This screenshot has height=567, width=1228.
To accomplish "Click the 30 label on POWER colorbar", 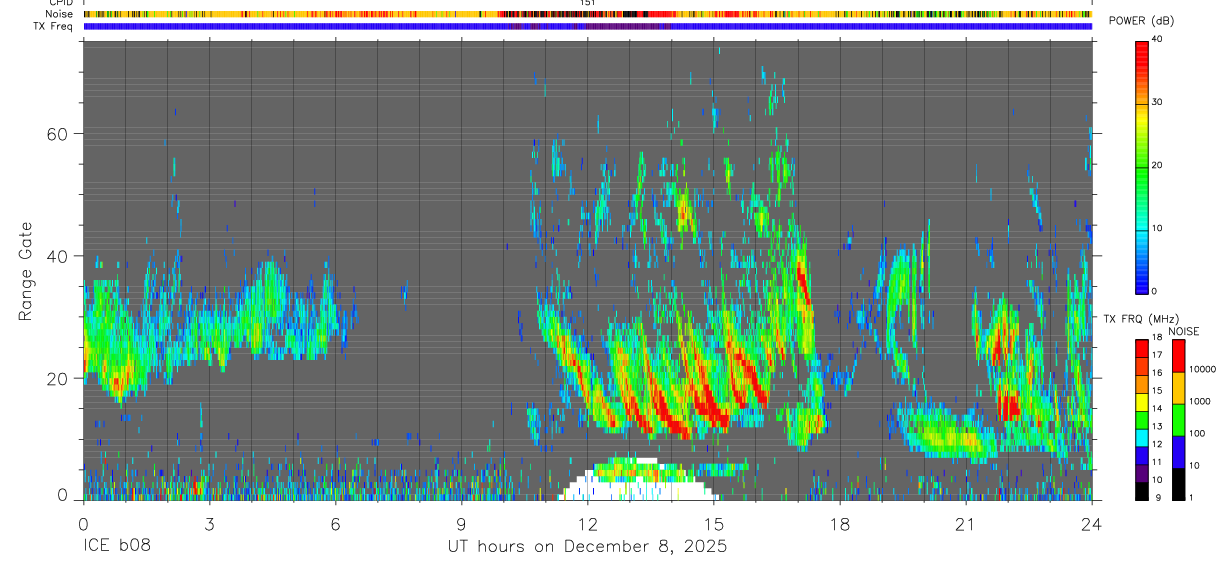I will pyautogui.click(x=1159, y=103).
